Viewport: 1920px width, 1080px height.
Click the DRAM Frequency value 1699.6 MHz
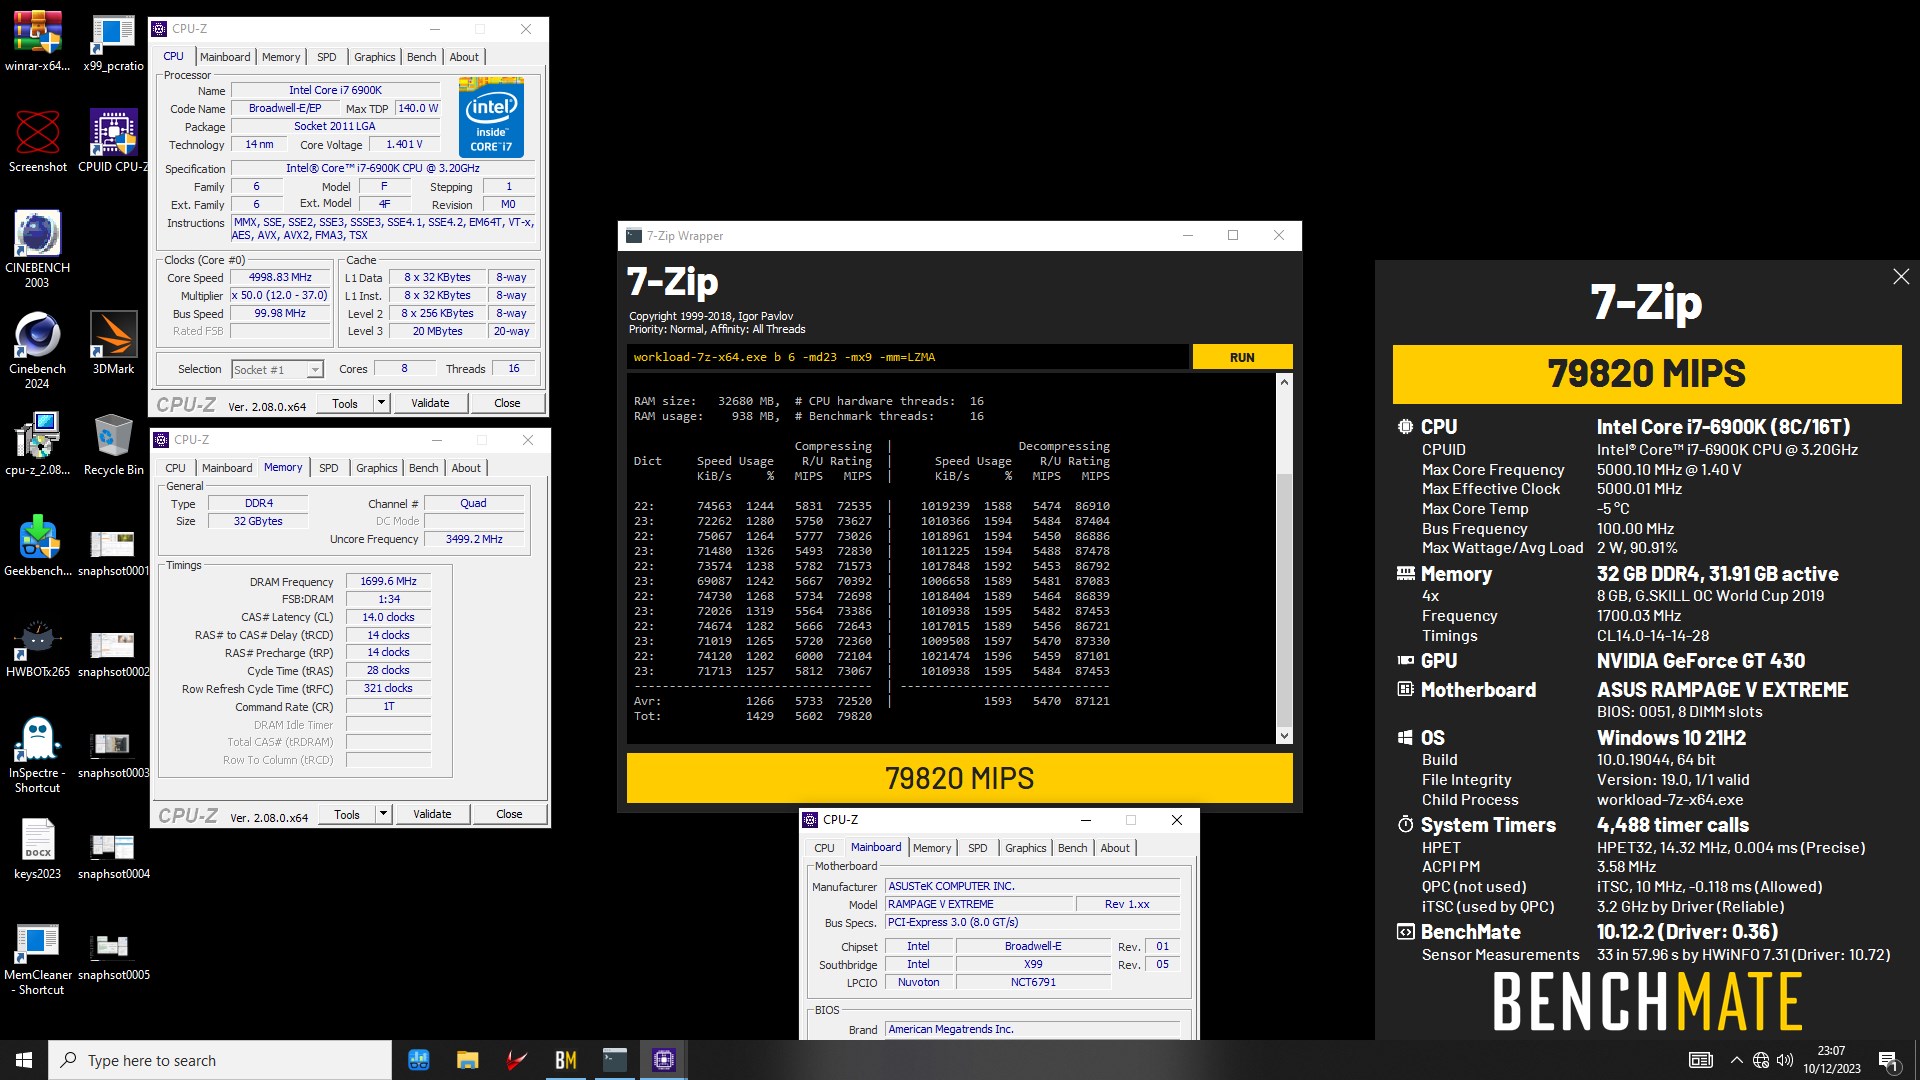[x=388, y=581]
